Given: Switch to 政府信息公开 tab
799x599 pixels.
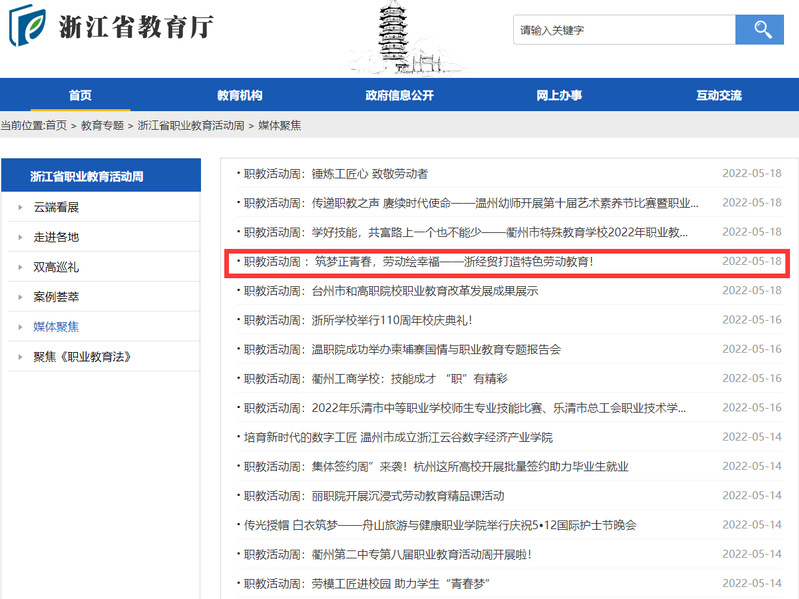Looking at the screenshot, I should [x=399, y=95].
